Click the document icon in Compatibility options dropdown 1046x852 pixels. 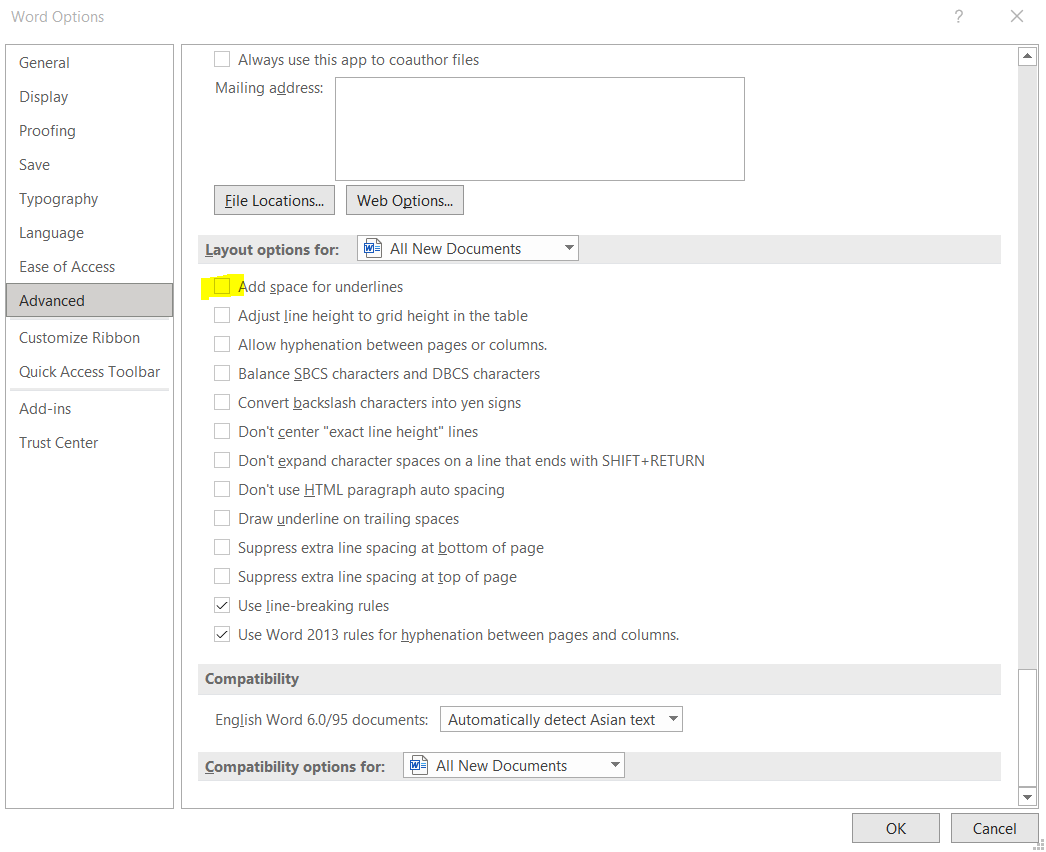[x=420, y=766]
